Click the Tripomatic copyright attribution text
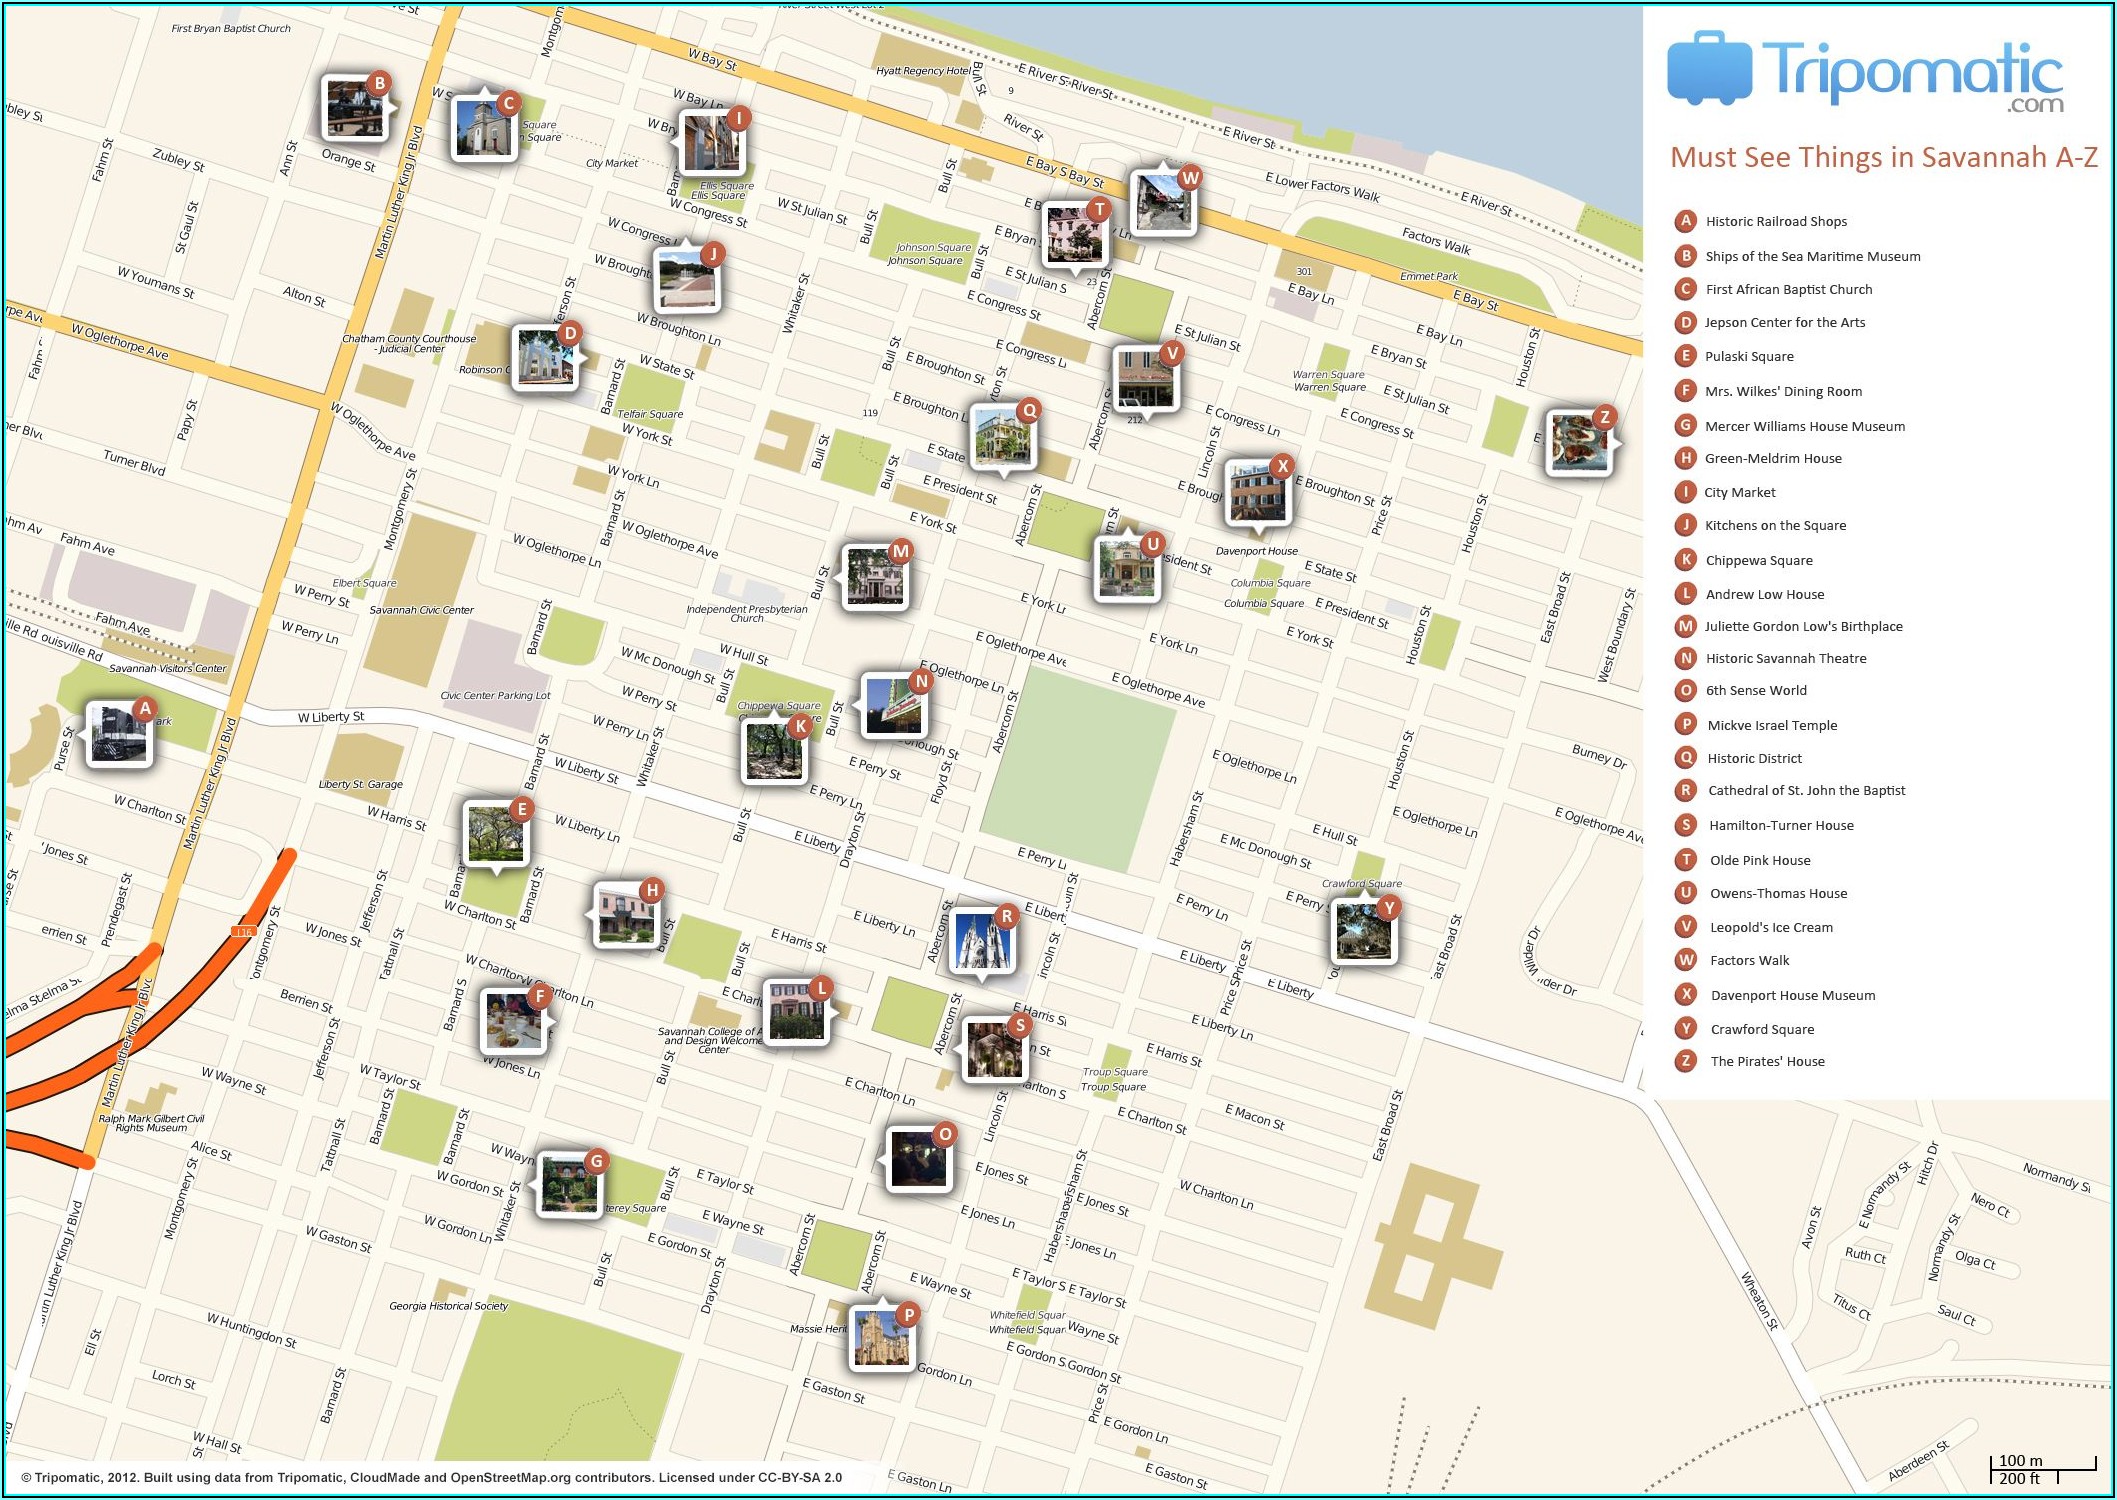Image resolution: width=2117 pixels, height=1500 pixels. (x=431, y=1477)
